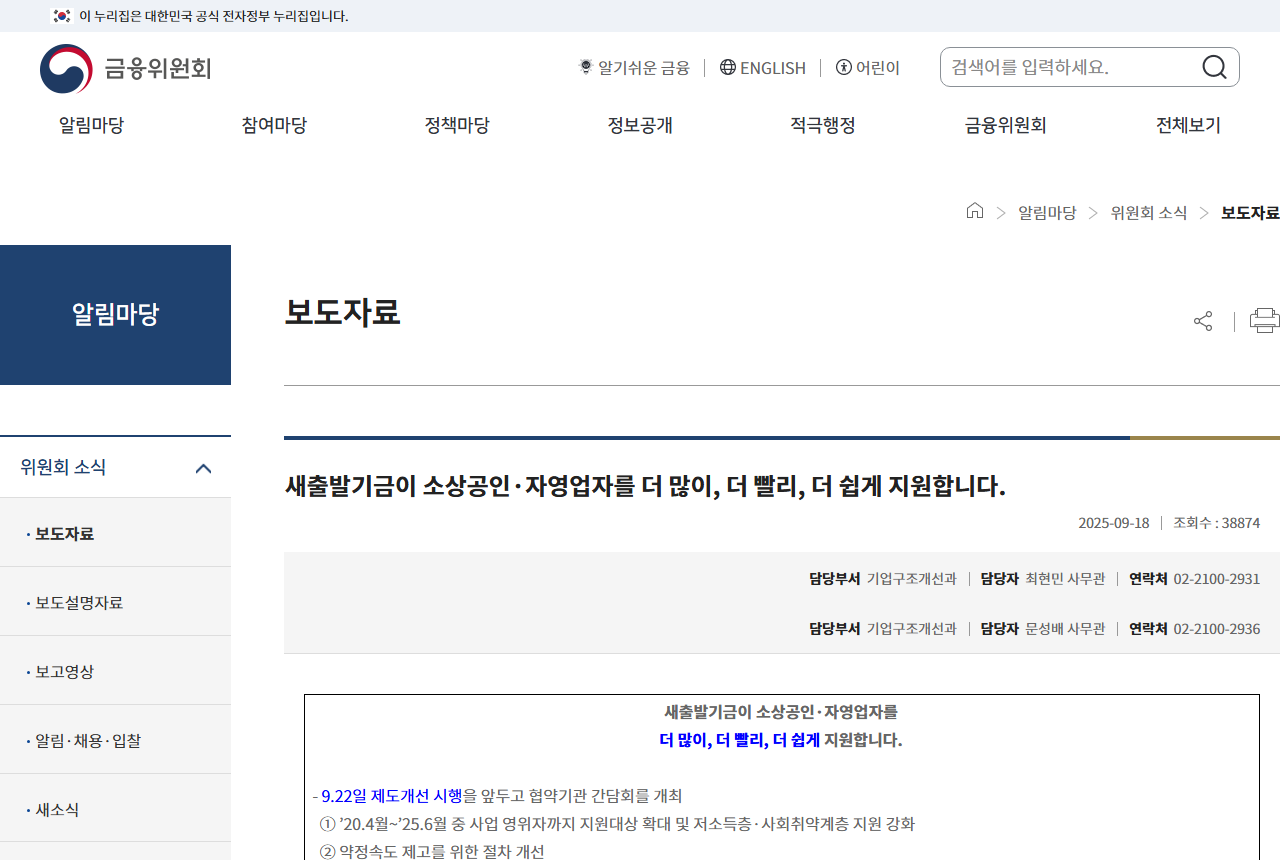Click the globe icon next to ENGLISH
This screenshot has width=1280, height=860.
[728, 67]
